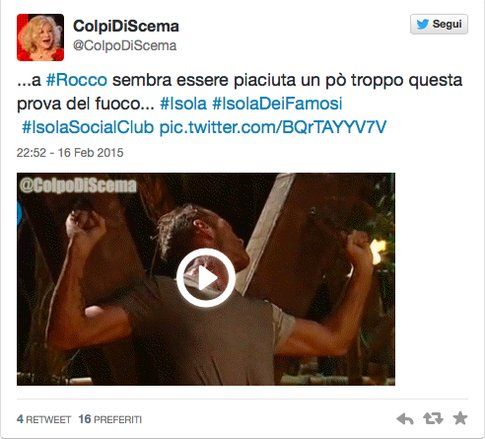This screenshot has height=439, width=485.
Task: Open the #IsolaDeiFamosi hashtag
Action: (x=277, y=103)
